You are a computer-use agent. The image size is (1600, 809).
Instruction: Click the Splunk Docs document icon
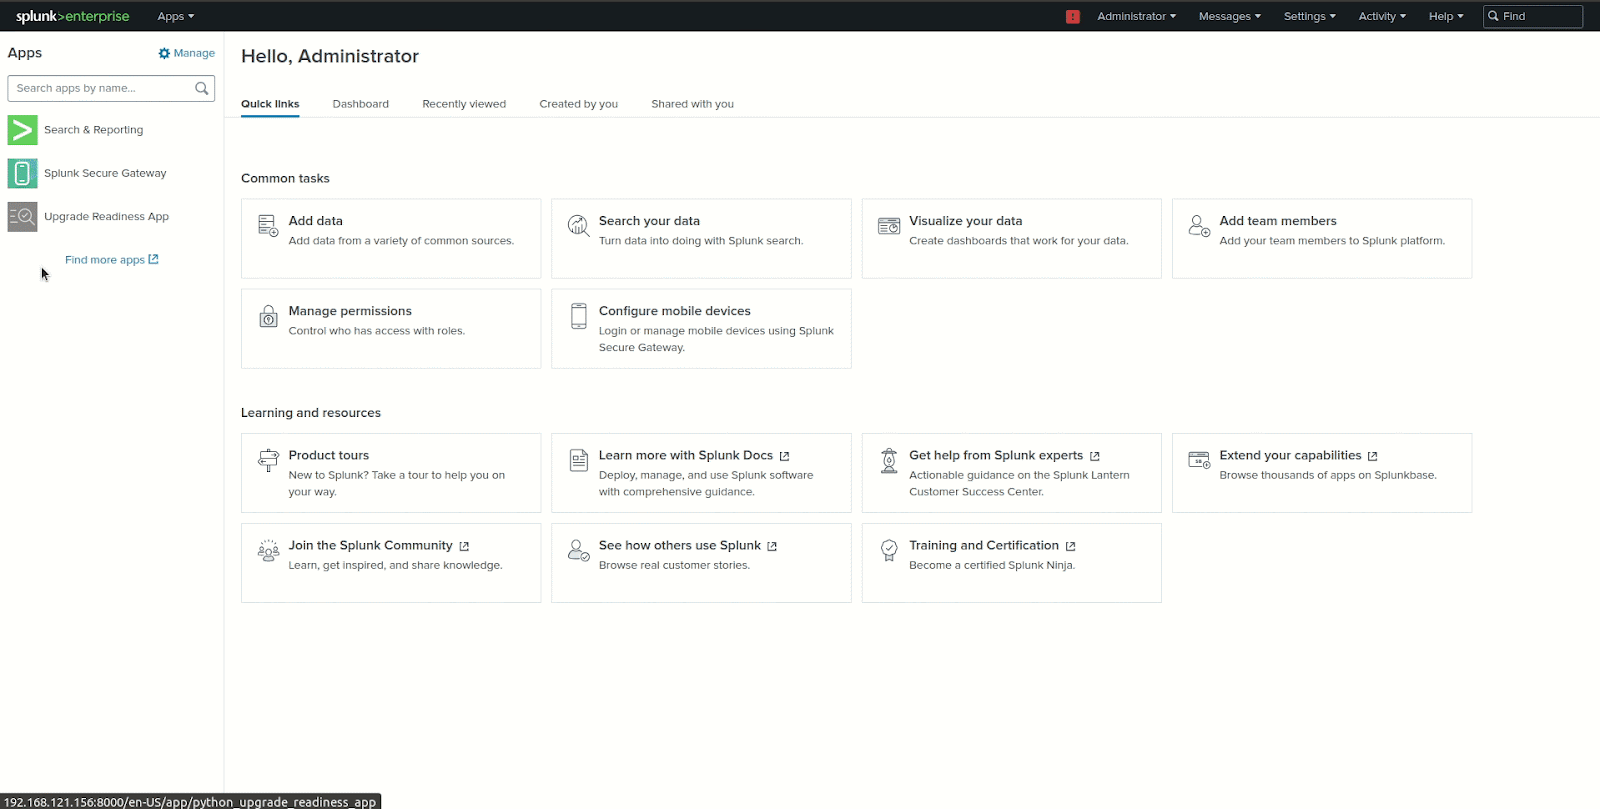579,460
